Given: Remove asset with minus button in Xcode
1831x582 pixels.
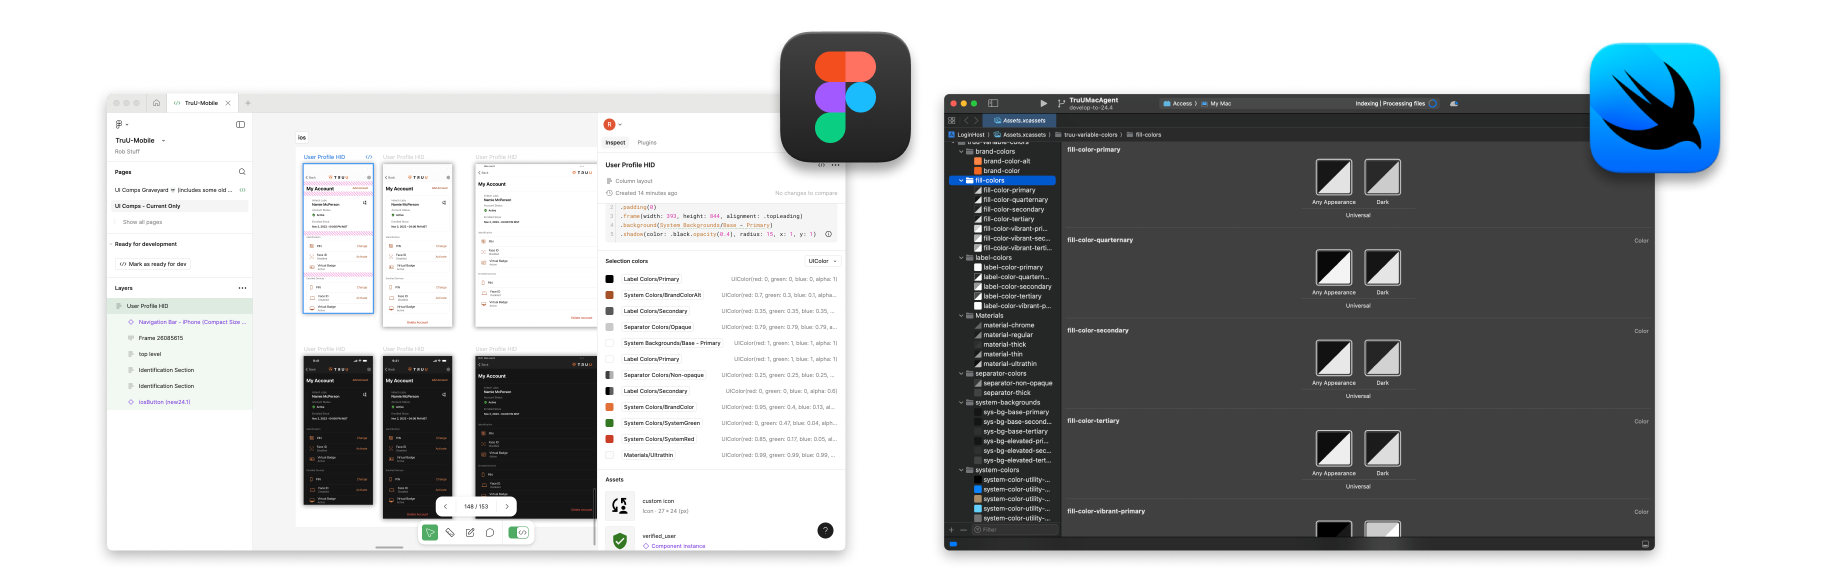Looking at the screenshot, I should tap(964, 530).
